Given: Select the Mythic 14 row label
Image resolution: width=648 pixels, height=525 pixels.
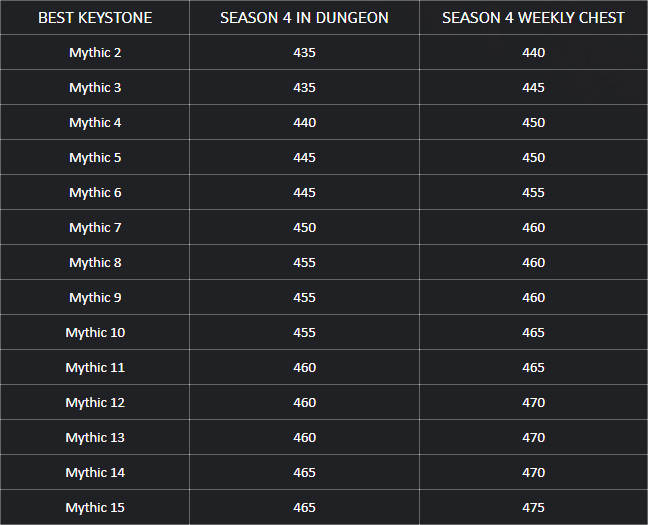Looking at the screenshot, I should pyautogui.click(x=95, y=472).
